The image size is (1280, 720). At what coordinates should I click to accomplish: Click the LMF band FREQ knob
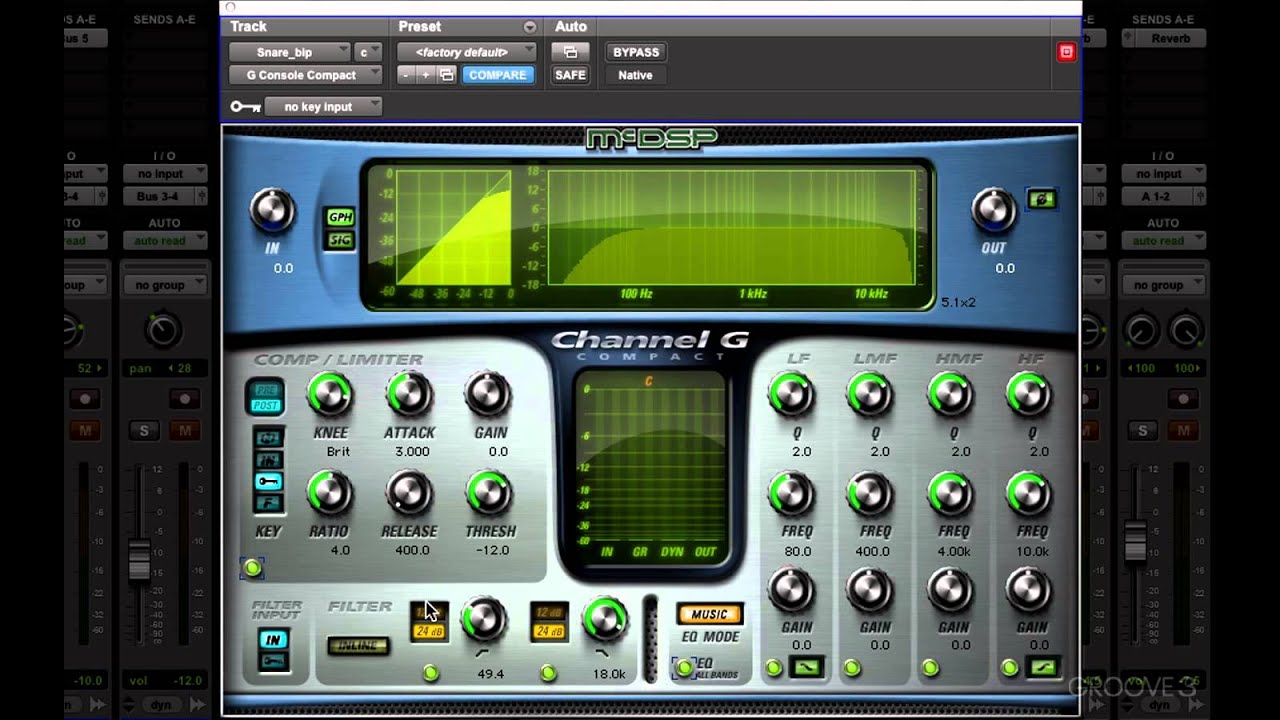(870, 493)
